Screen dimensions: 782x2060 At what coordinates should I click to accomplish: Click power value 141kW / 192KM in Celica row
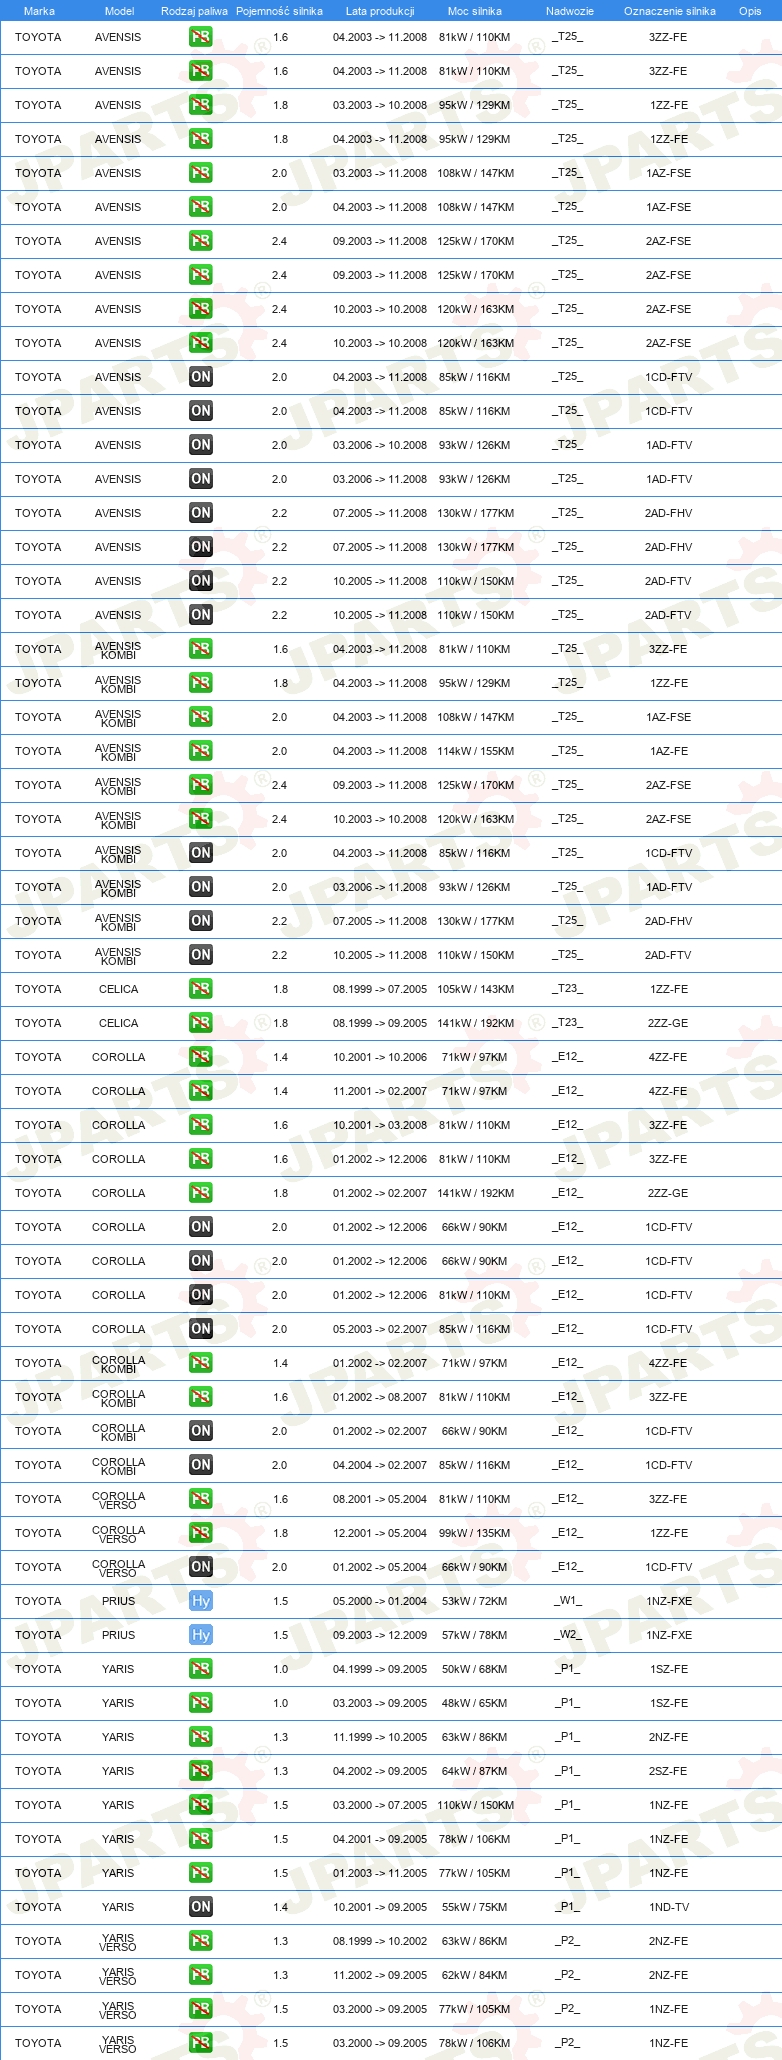click(475, 1023)
